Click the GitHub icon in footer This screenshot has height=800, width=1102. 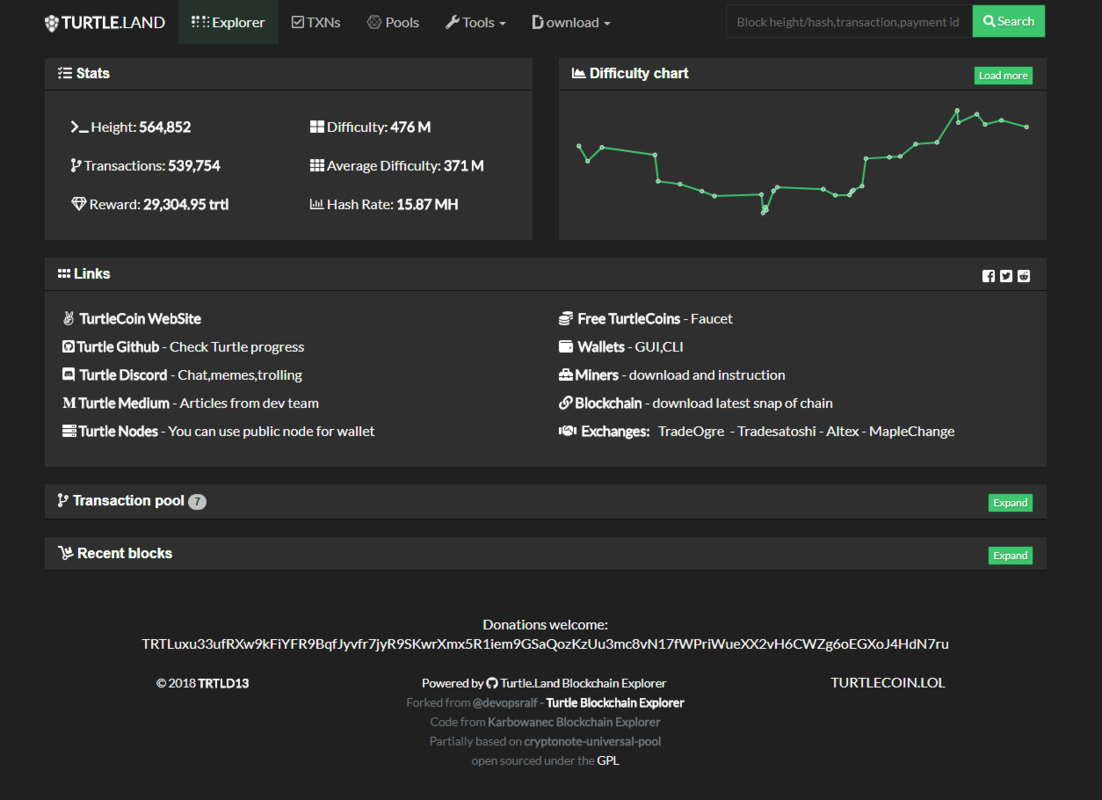(492, 683)
